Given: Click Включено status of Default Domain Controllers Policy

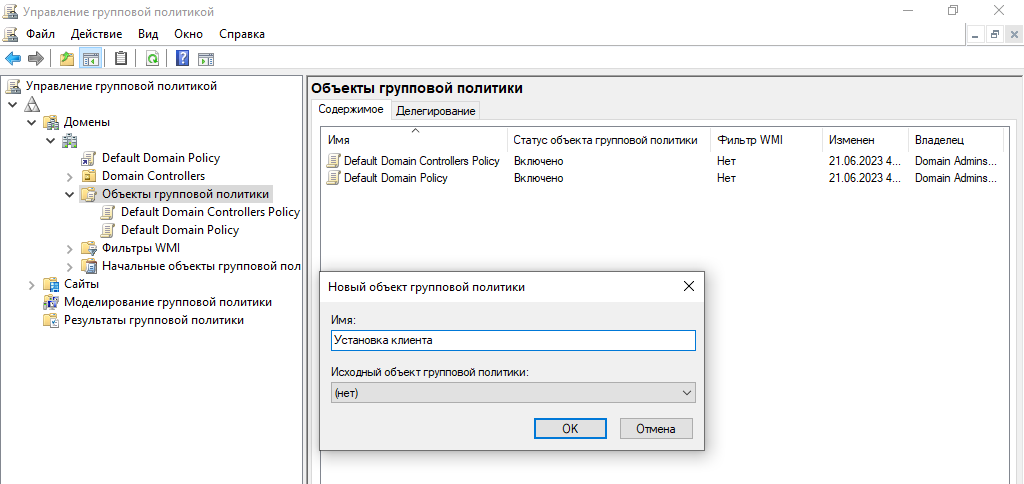Looking at the screenshot, I should pos(538,161).
